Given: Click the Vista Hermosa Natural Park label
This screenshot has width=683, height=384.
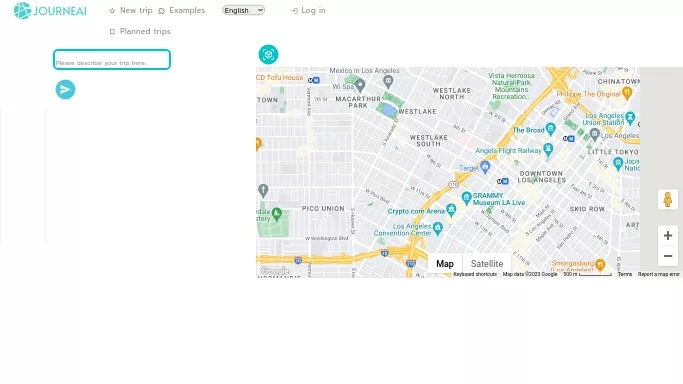Looking at the screenshot, I should (511, 86).
